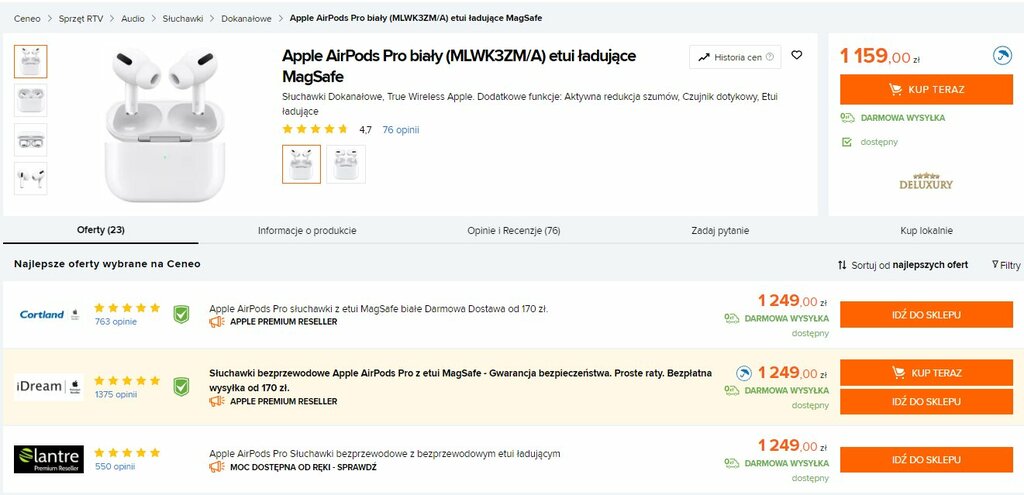Open Sprzęt RTV breadcrumb

80,18
